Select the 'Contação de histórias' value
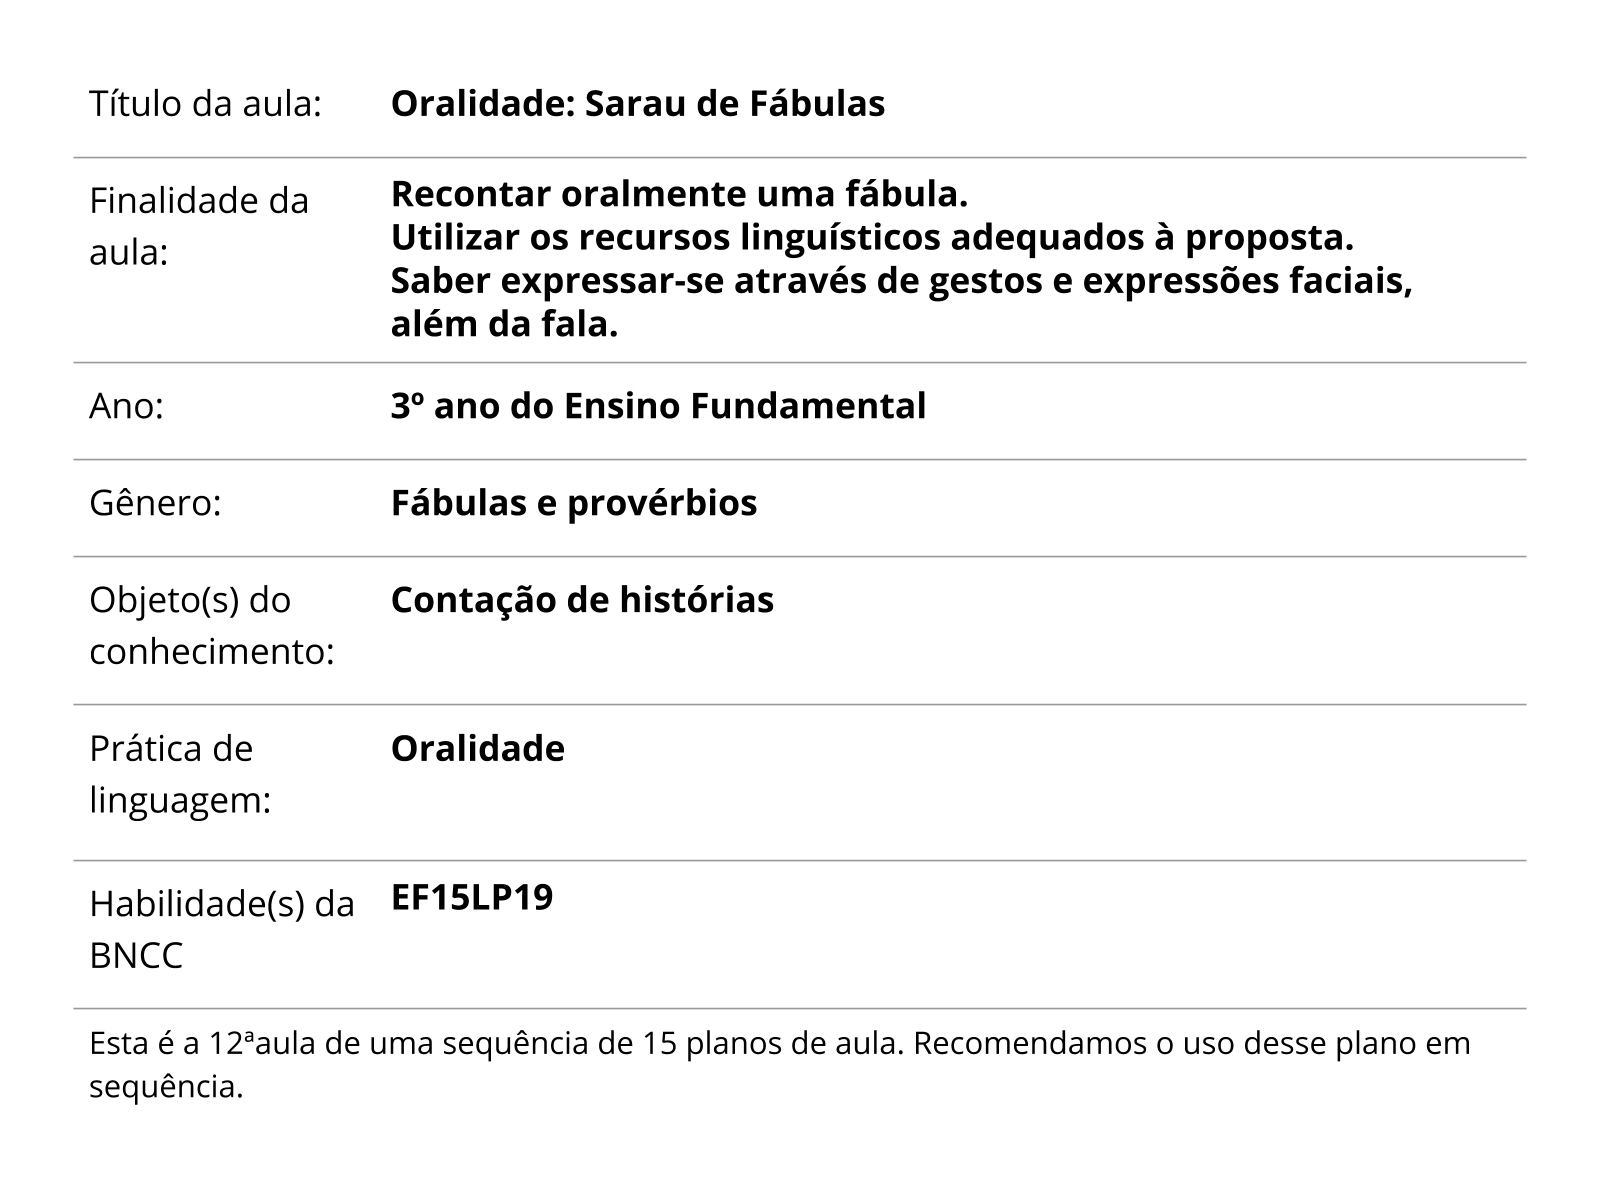The width and height of the screenshot is (1600, 1200). pos(582,600)
